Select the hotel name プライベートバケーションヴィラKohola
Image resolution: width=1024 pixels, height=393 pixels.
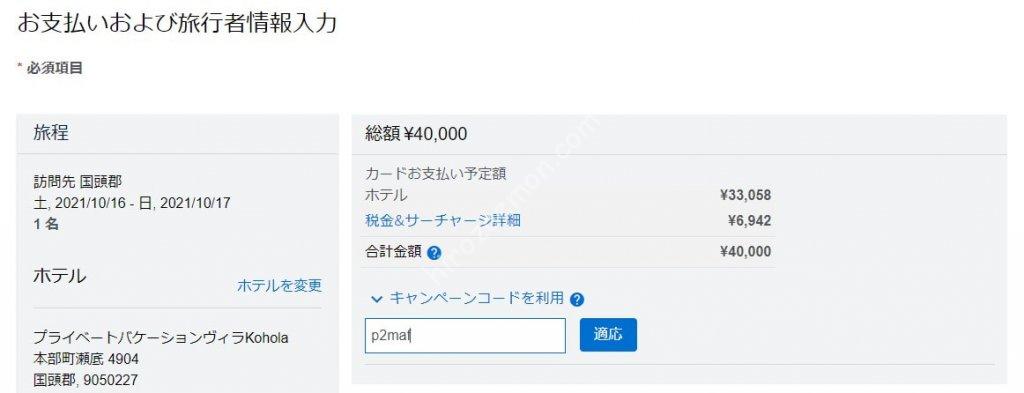click(x=161, y=338)
